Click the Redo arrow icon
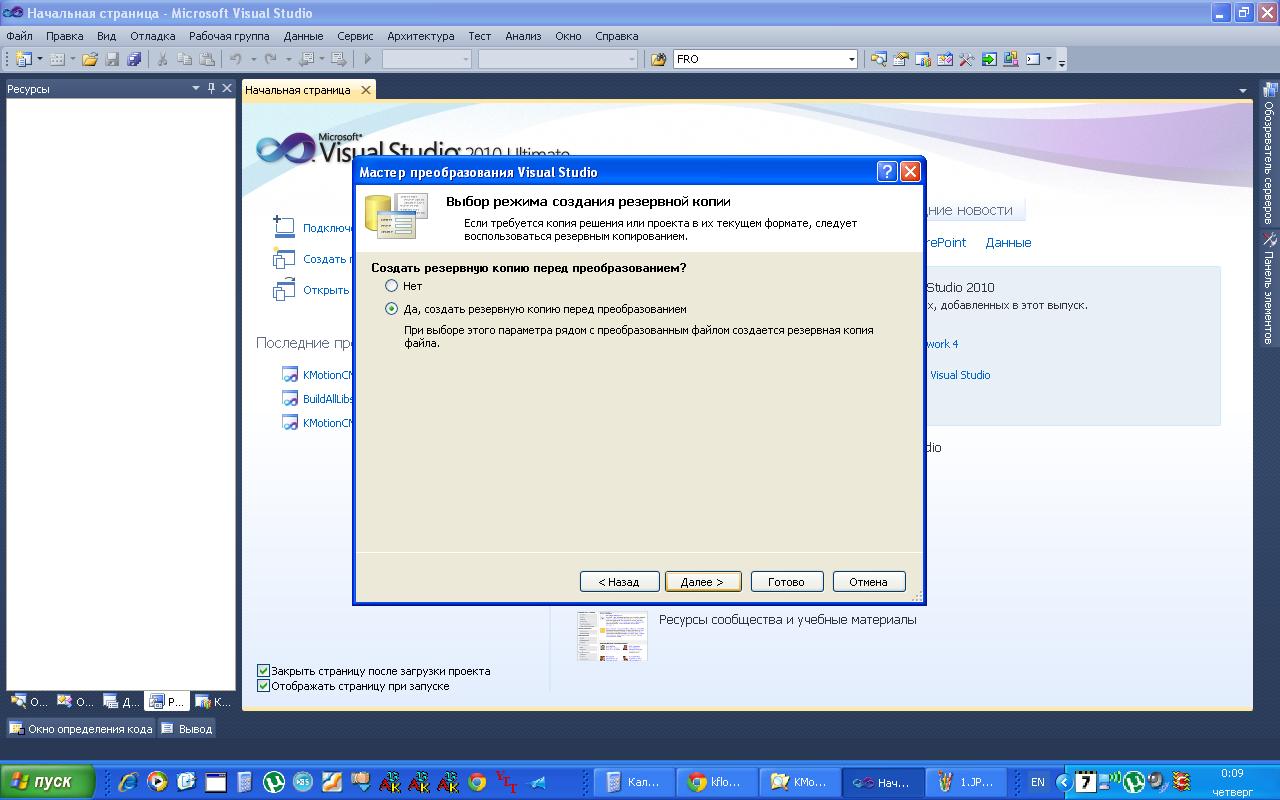The image size is (1280, 800). click(x=270, y=59)
